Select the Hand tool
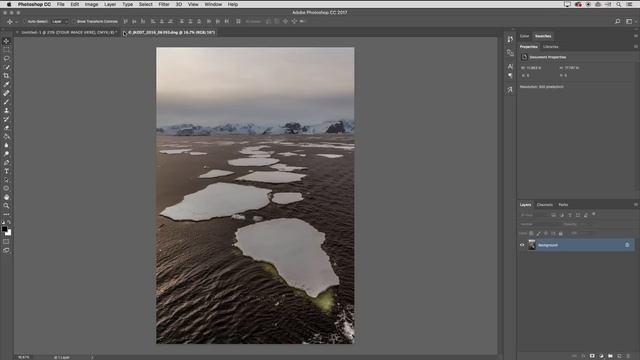Viewport: 640px width, 360px height. click(6, 197)
